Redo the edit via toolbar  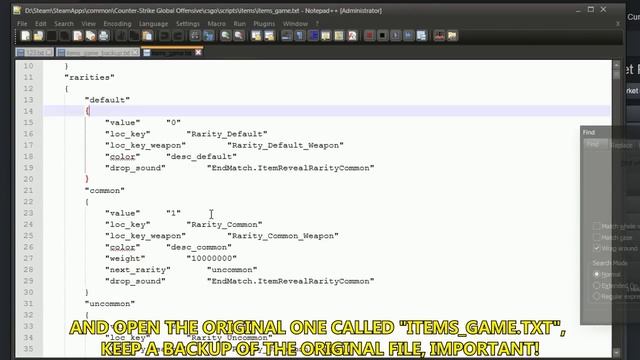(178, 36)
